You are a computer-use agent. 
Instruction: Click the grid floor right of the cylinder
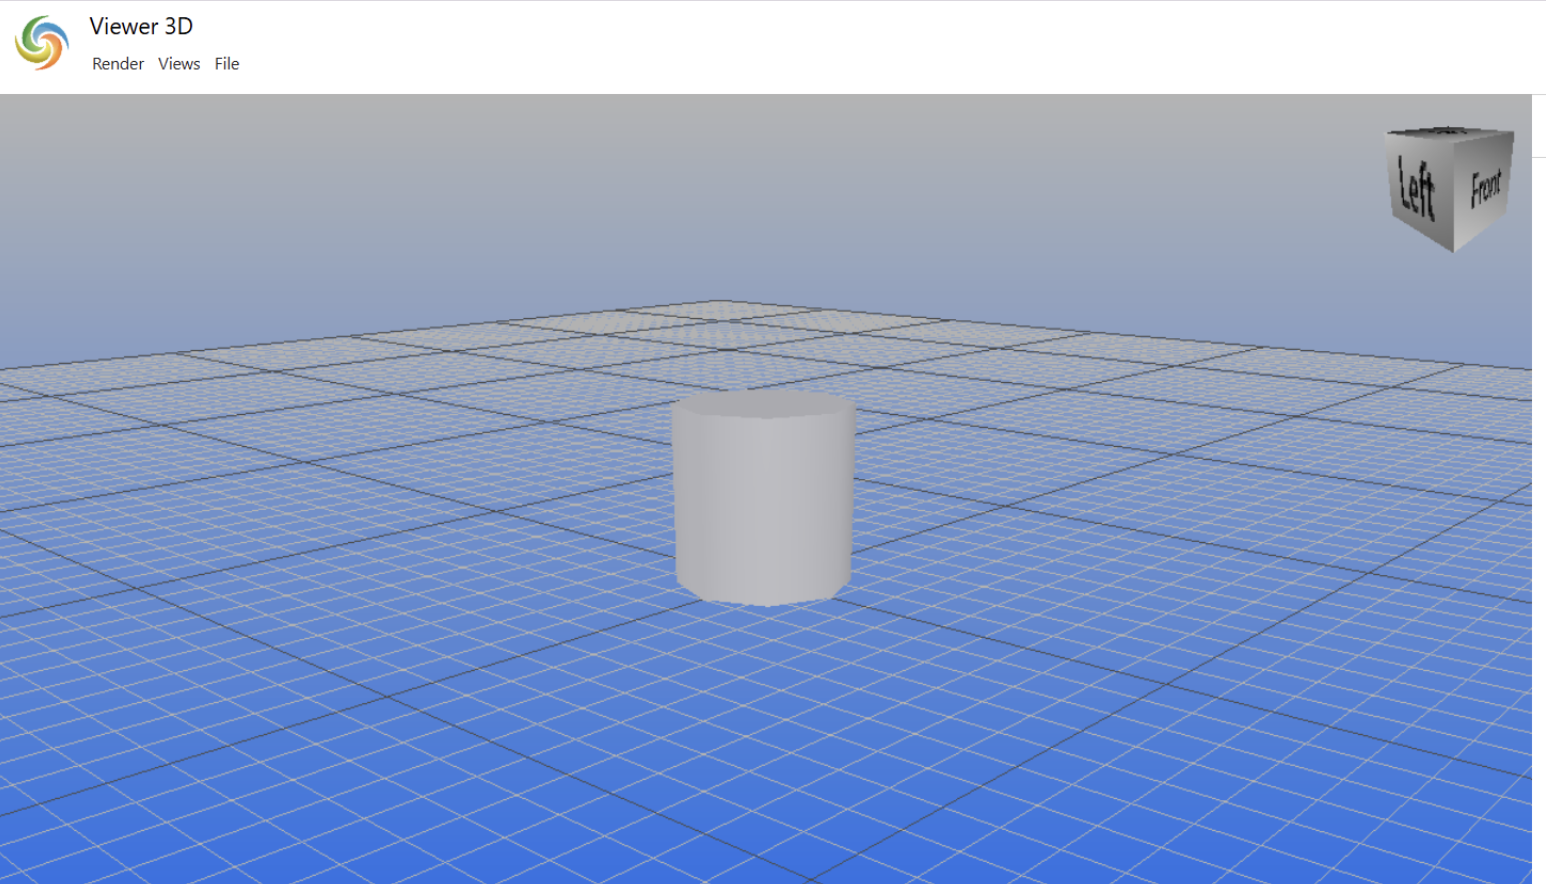1100,520
